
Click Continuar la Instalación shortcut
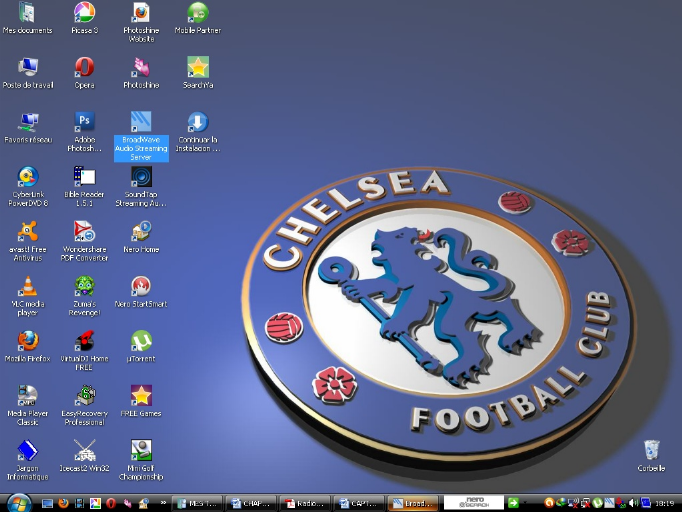(x=198, y=133)
